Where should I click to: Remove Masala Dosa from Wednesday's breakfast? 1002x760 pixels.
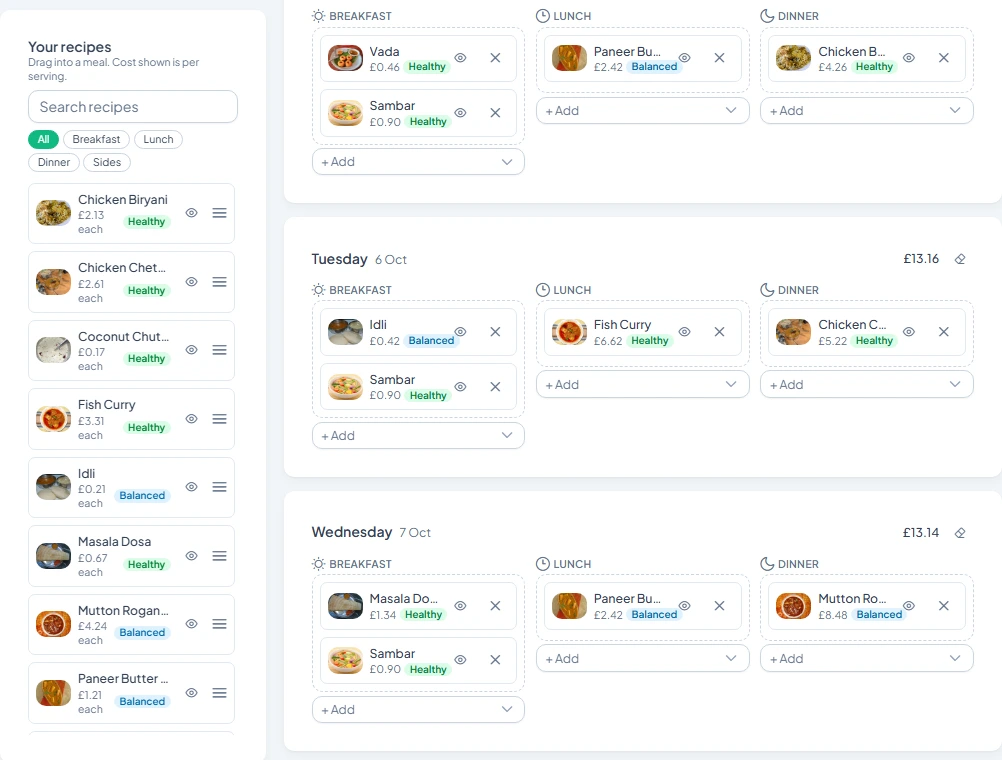click(495, 605)
